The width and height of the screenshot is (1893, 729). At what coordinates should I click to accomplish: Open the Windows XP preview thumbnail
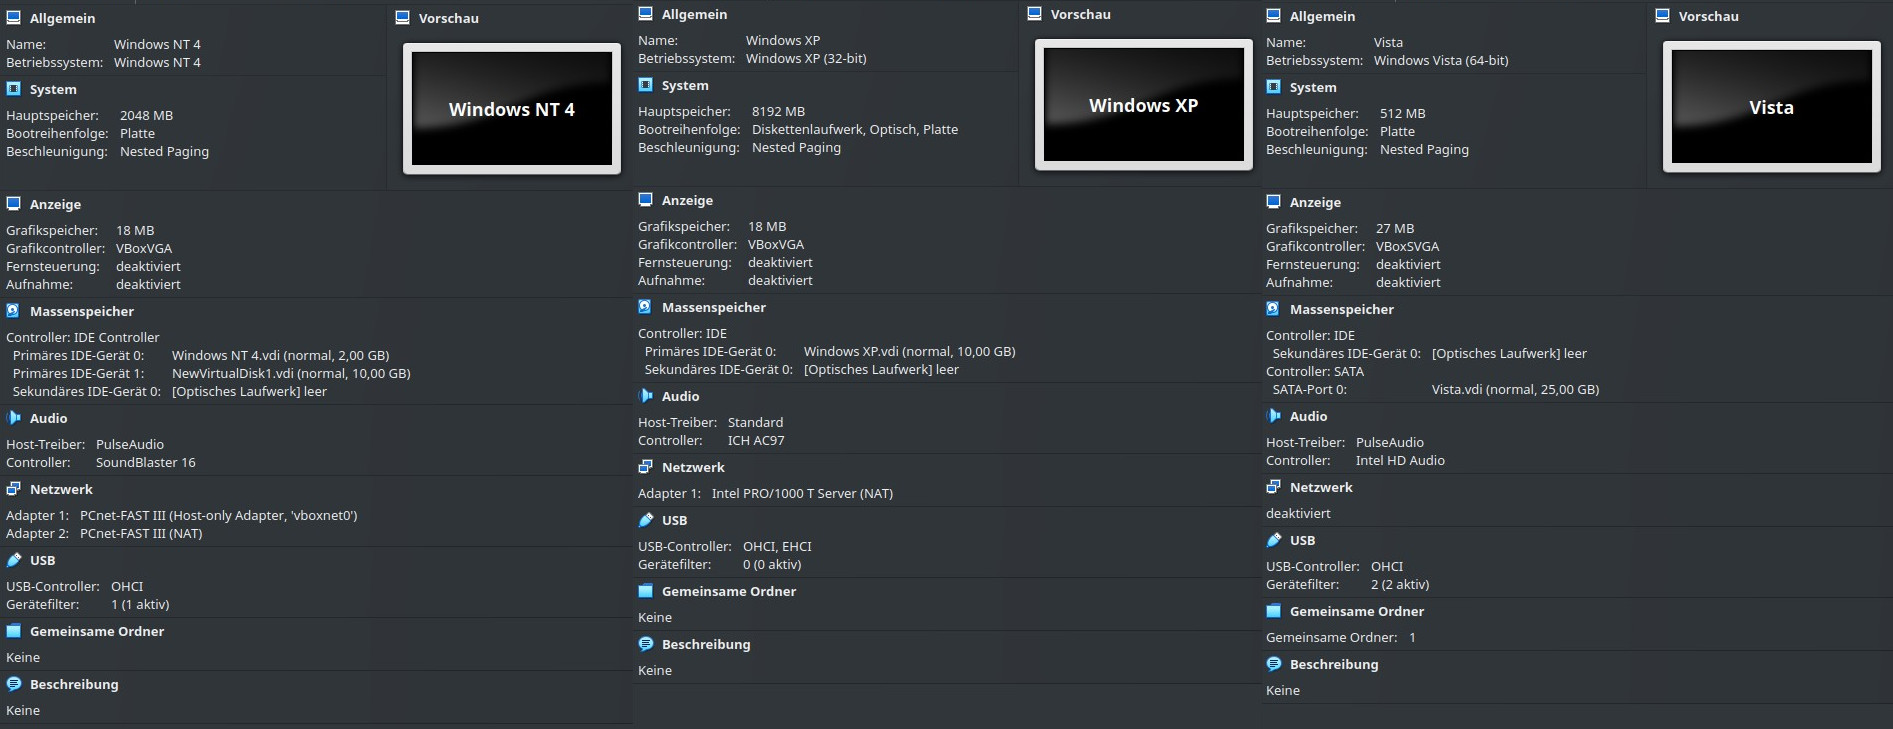click(1144, 105)
